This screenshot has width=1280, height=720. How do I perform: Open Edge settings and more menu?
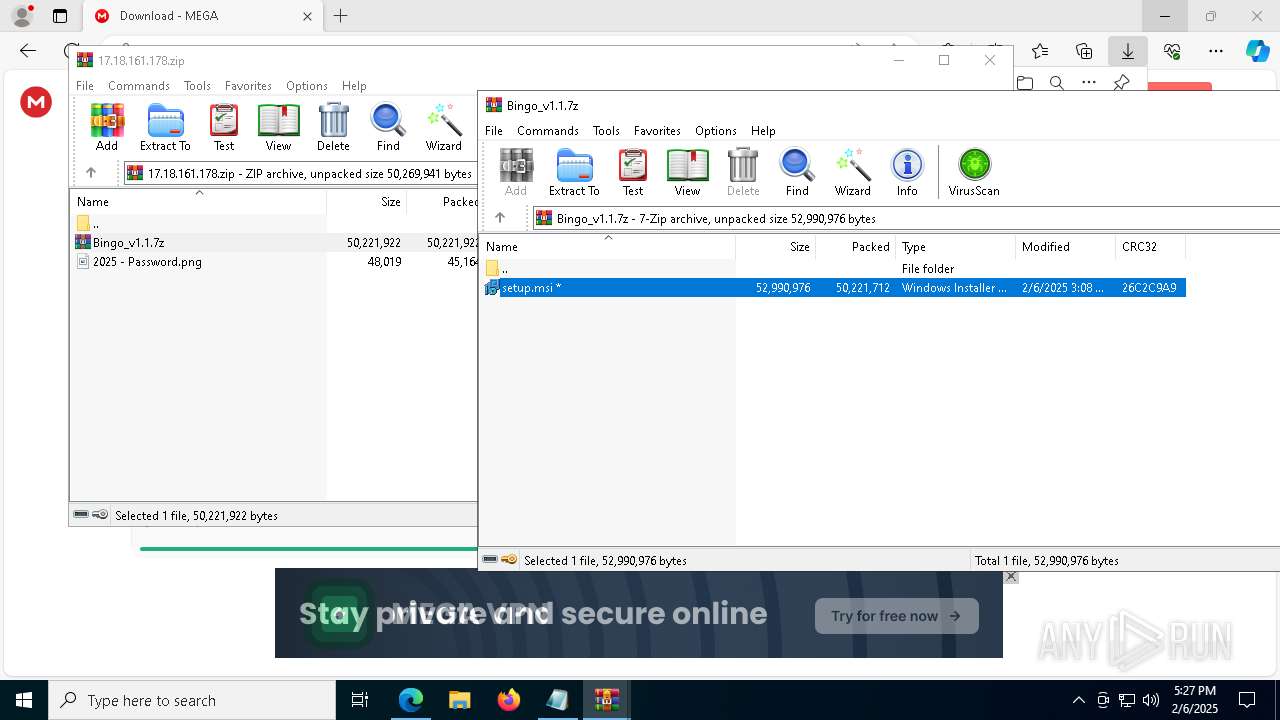click(x=1216, y=51)
